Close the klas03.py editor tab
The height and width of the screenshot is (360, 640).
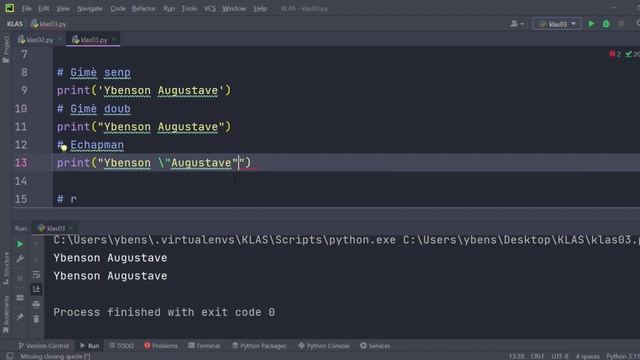(x=114, y=39)
